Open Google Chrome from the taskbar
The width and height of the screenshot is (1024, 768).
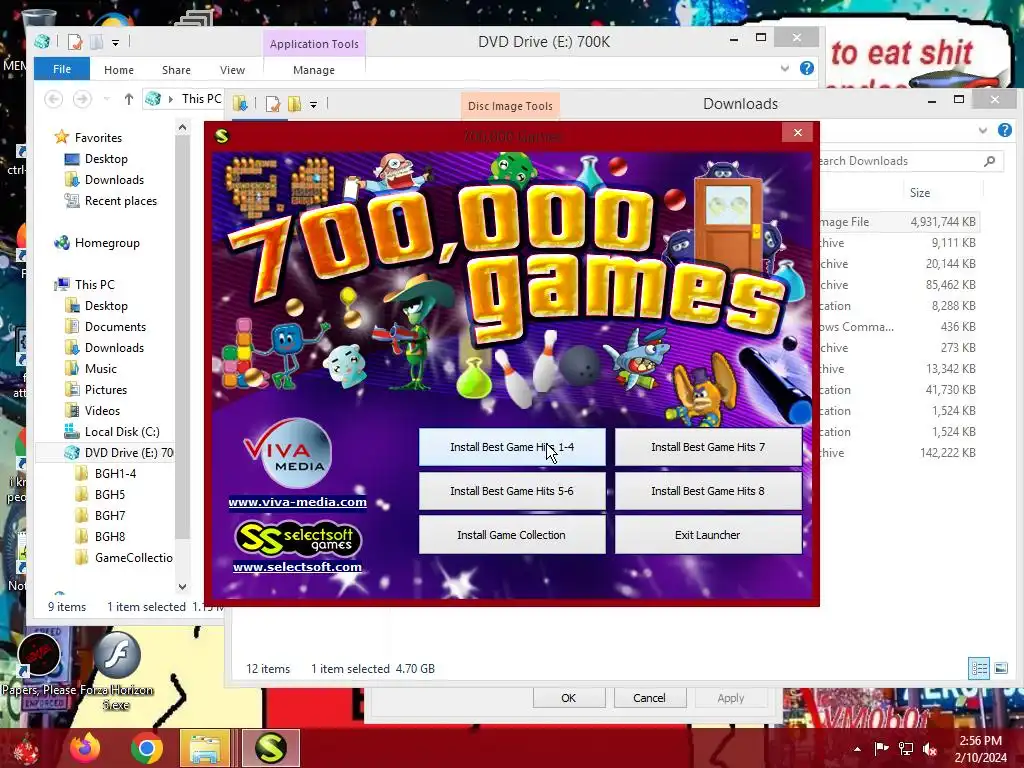point(146,748)
